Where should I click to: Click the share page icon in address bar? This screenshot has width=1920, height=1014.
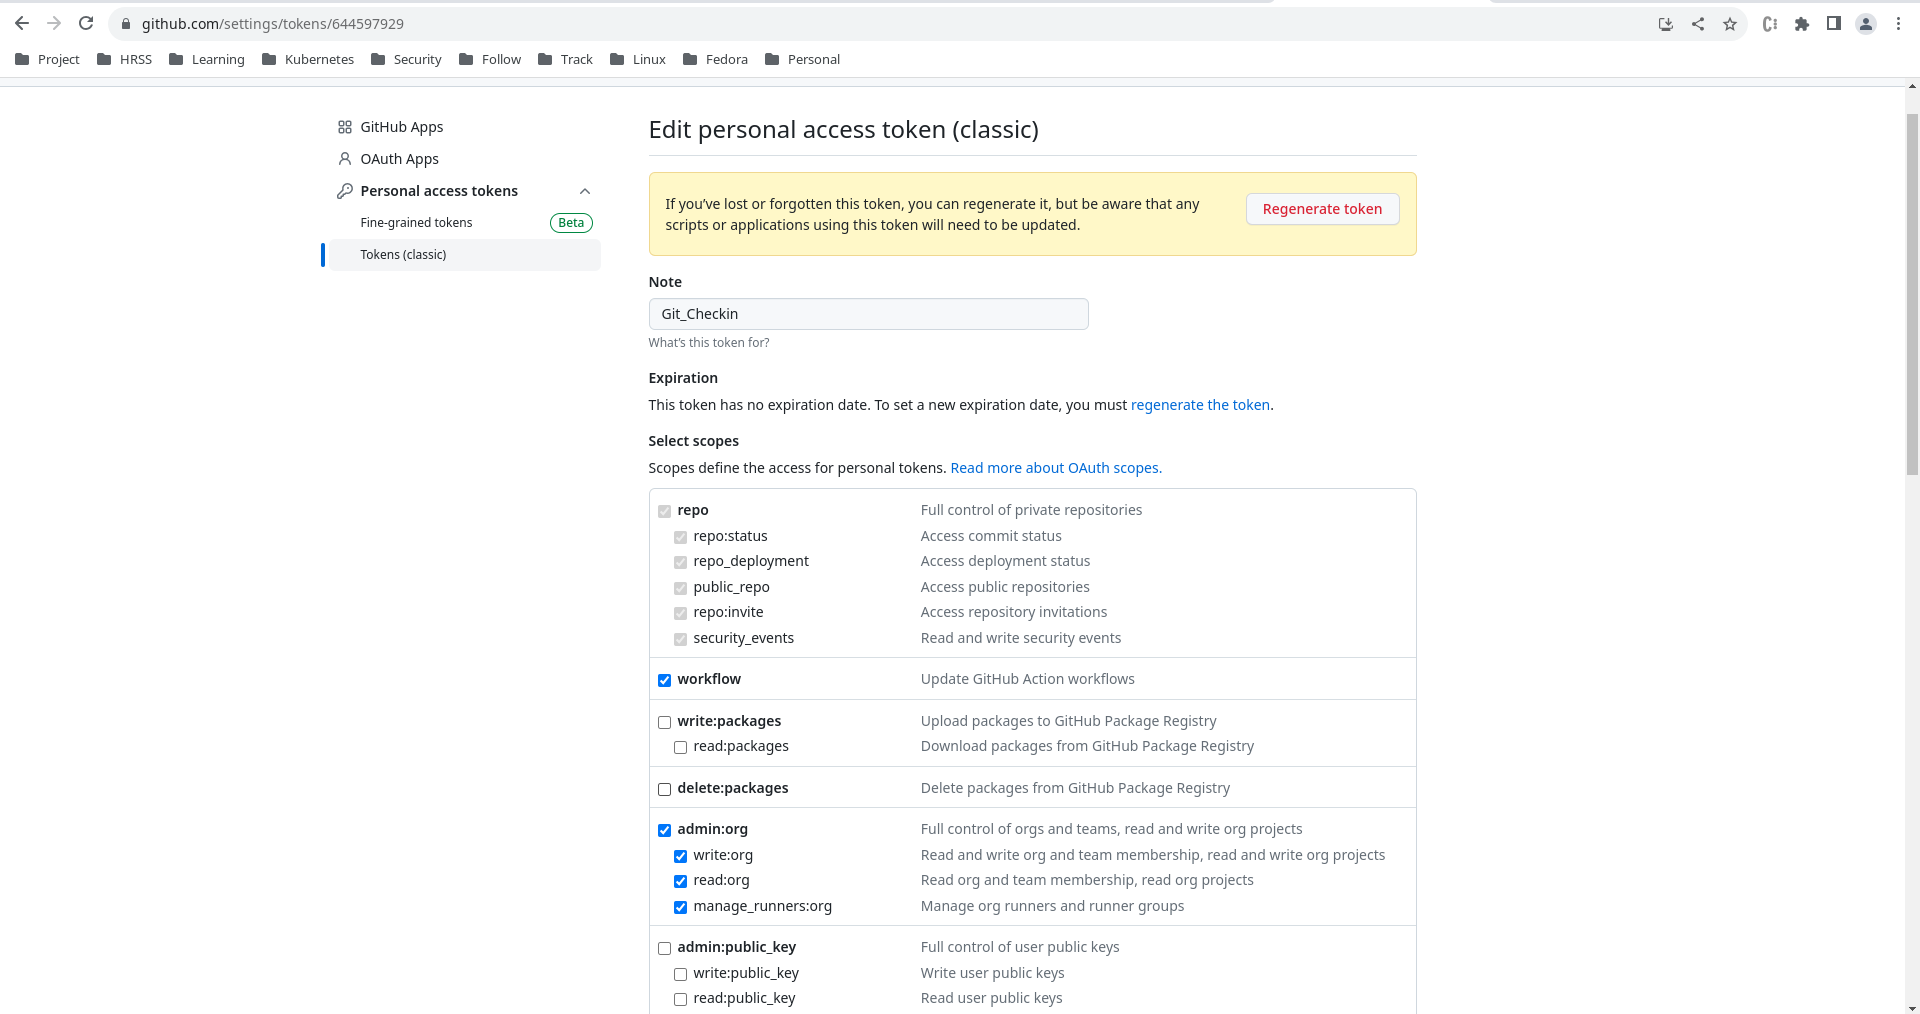click(x=1698, y=24)
